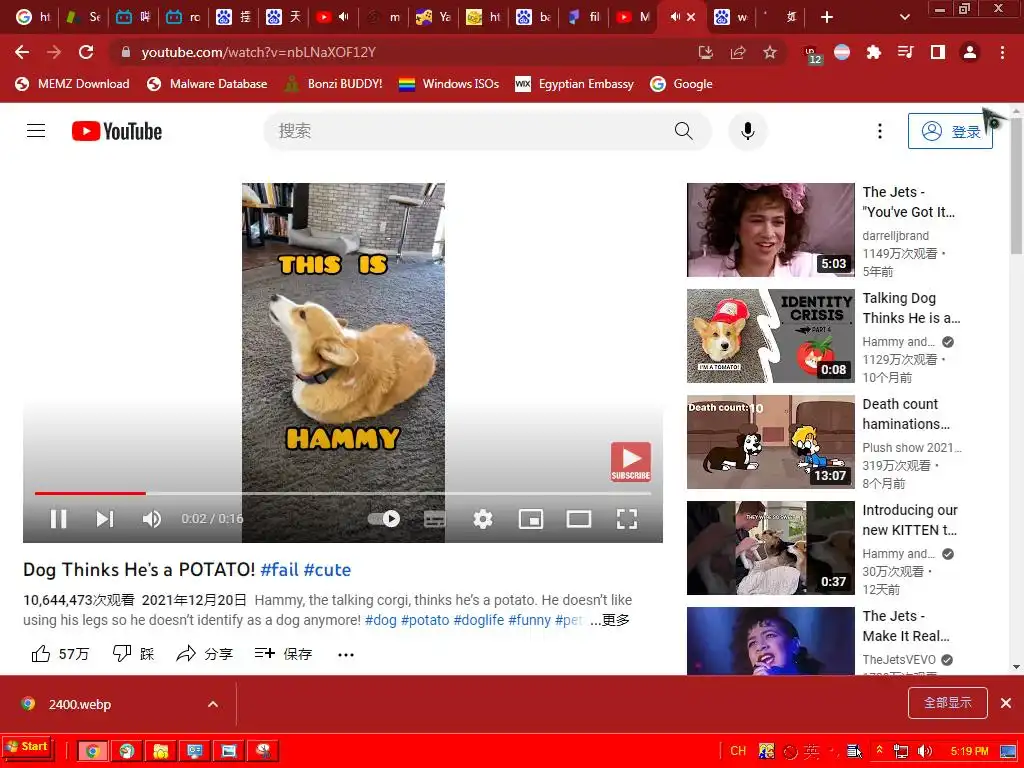This screenshot has height=768, width=1024.
Task: Start voice search with microphone
Action: click(748, 131)
